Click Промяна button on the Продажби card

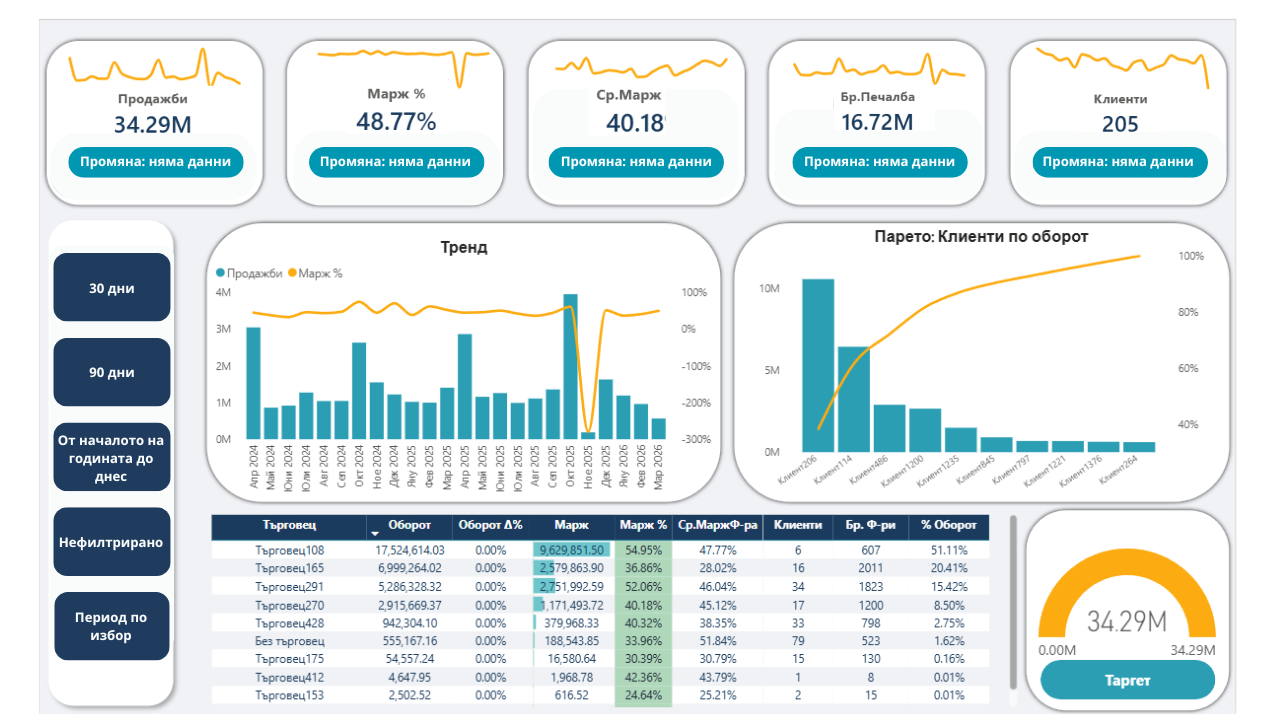coord(155,162)
